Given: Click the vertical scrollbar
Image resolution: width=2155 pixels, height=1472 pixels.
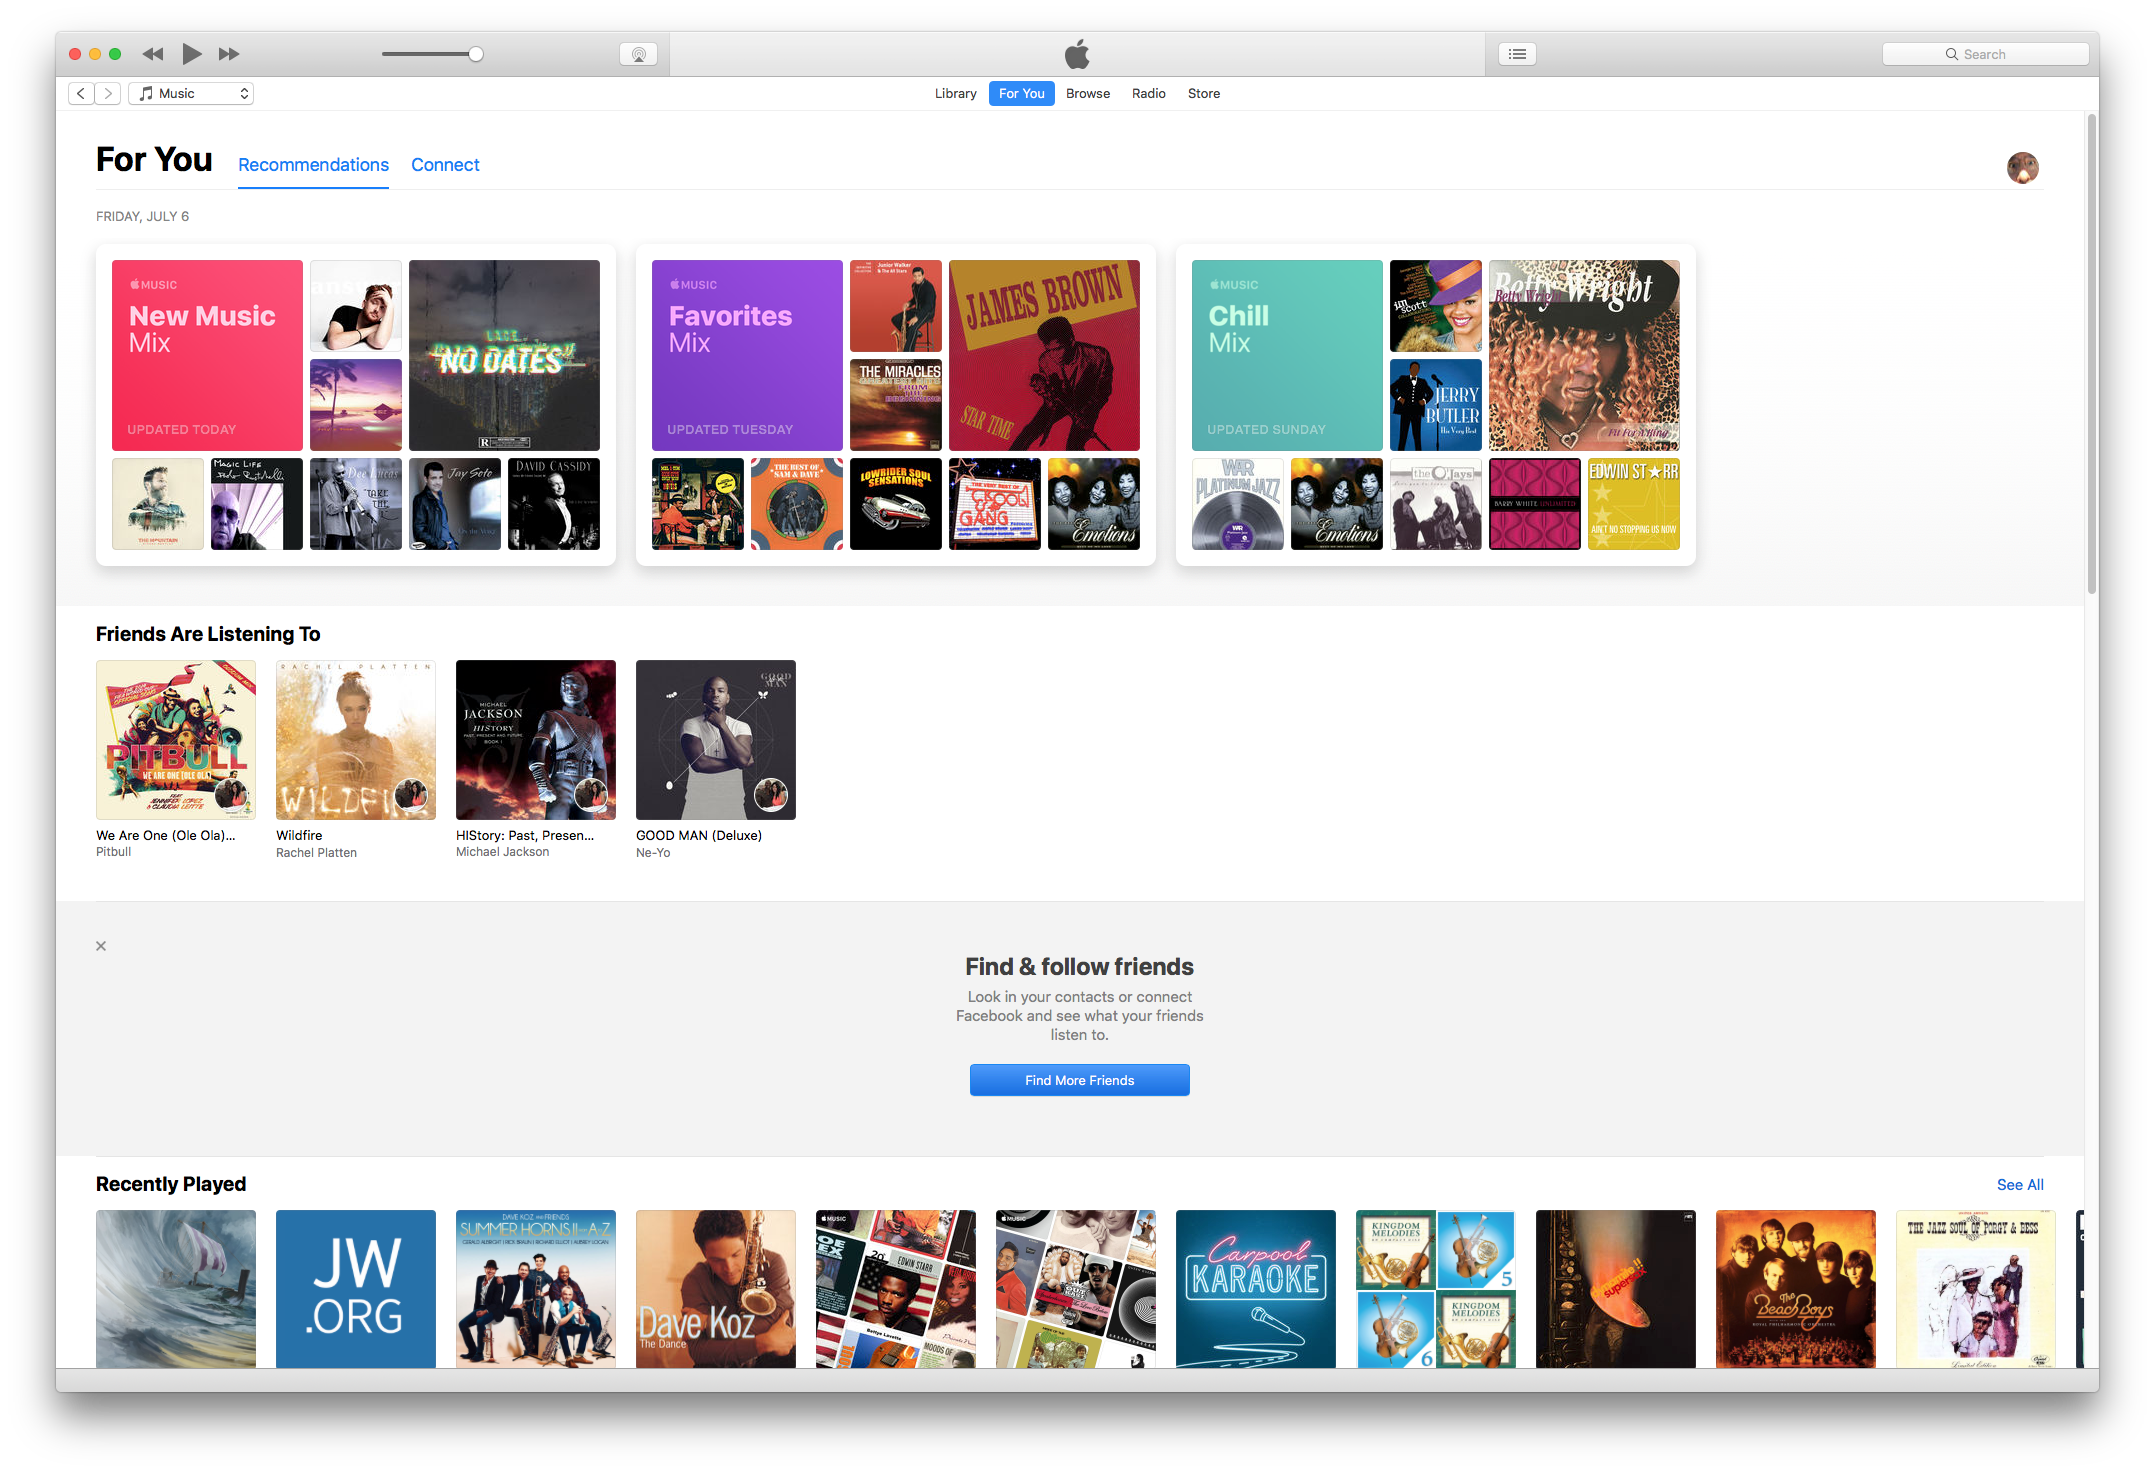Looking at the screenshot, I should [2091, 355].
